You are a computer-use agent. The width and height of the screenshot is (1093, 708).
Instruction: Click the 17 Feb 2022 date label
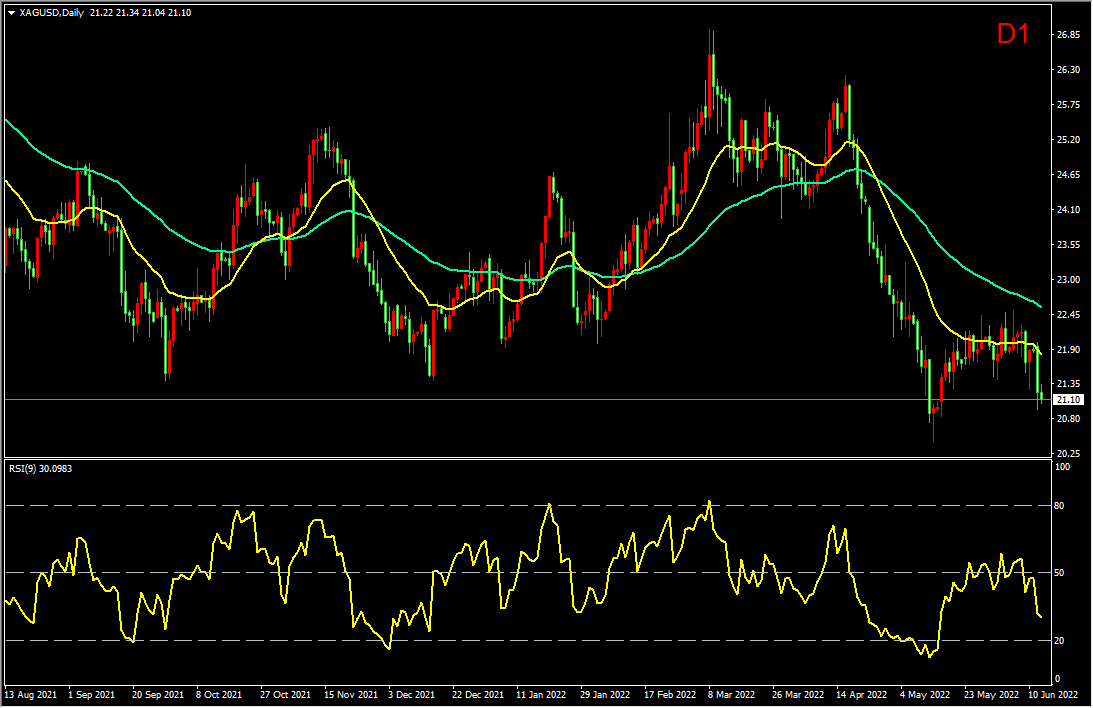[670, 695]
